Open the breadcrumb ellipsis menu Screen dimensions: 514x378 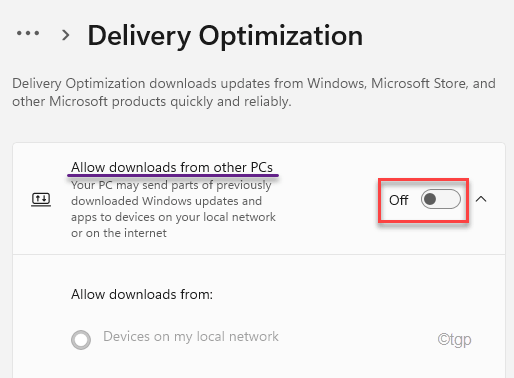pos(28,33)
